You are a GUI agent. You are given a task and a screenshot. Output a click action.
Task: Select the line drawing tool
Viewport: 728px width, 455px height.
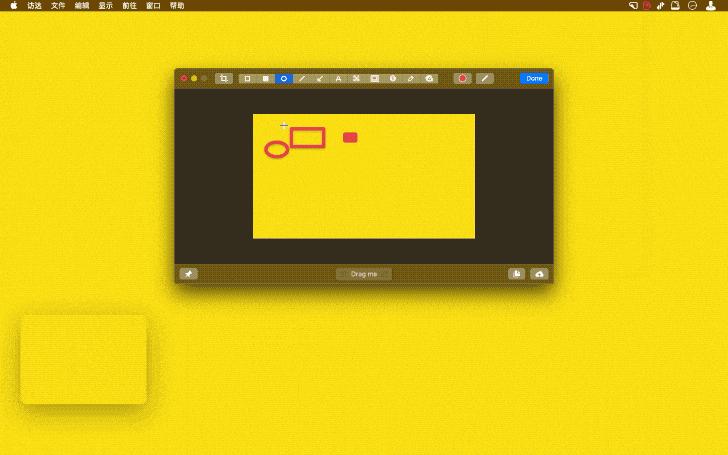click(x=302, y=78)
